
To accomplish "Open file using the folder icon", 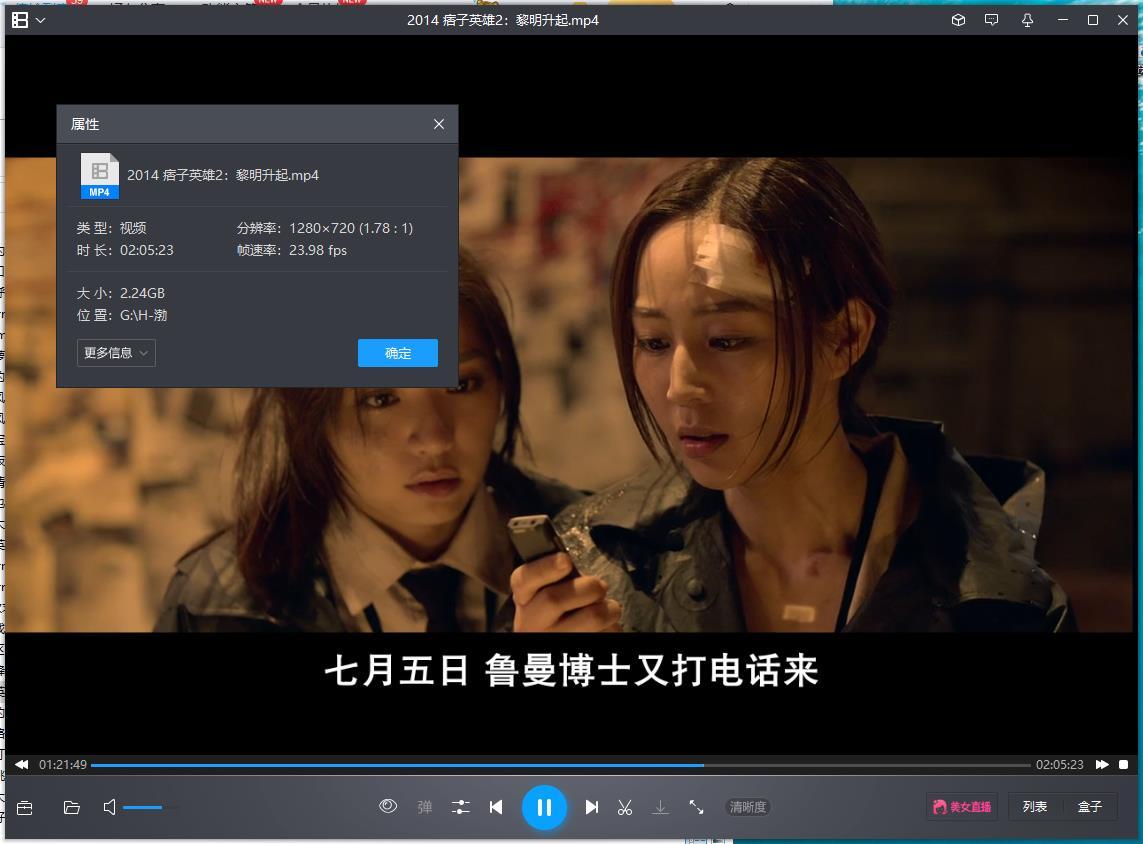I will tap(72, 807).
